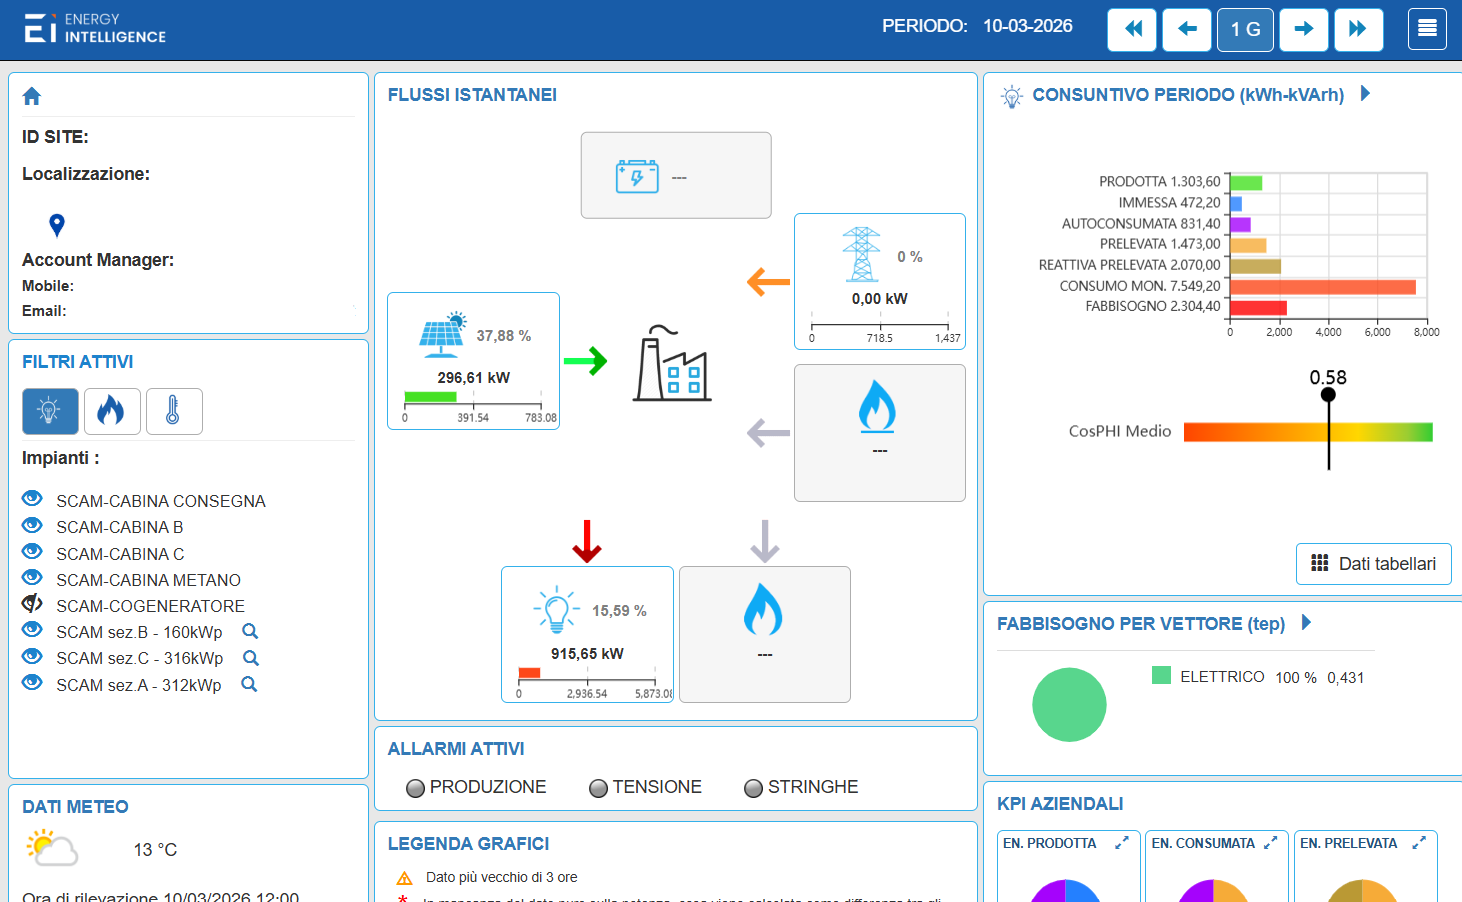The height and width of the screenshot is (902, 1462).
Task: Show the SCAM-COGENERATORE plant
Action: pos(33,604)
